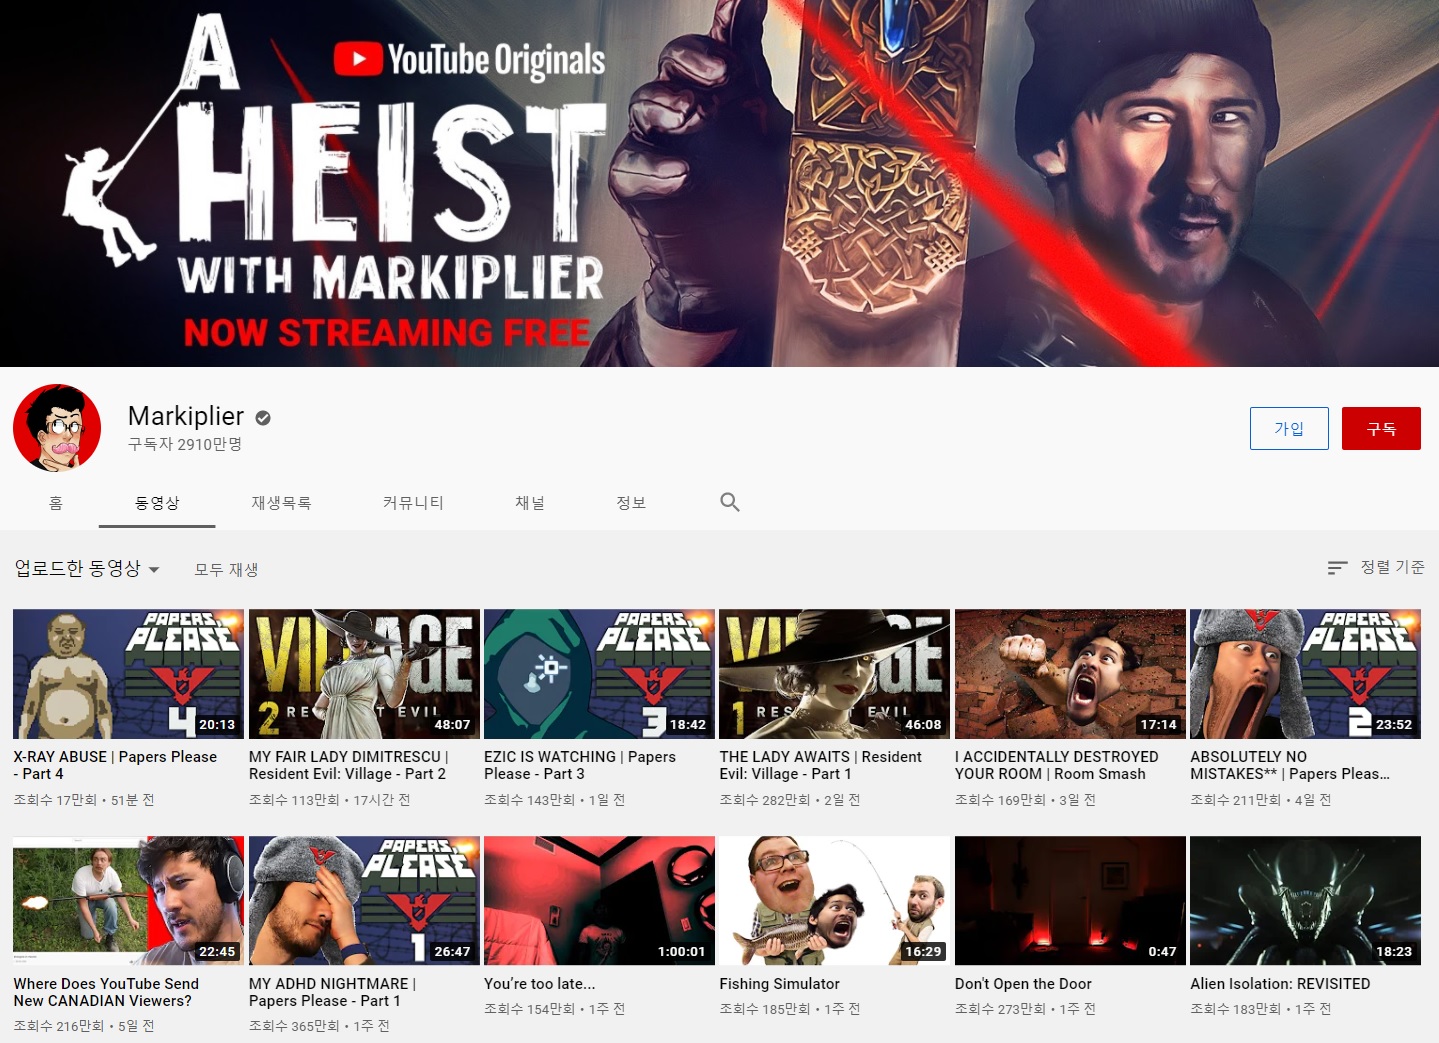Click the title Where Does YouTube Send New CANADIAN Viewers?

pos(106,992)
